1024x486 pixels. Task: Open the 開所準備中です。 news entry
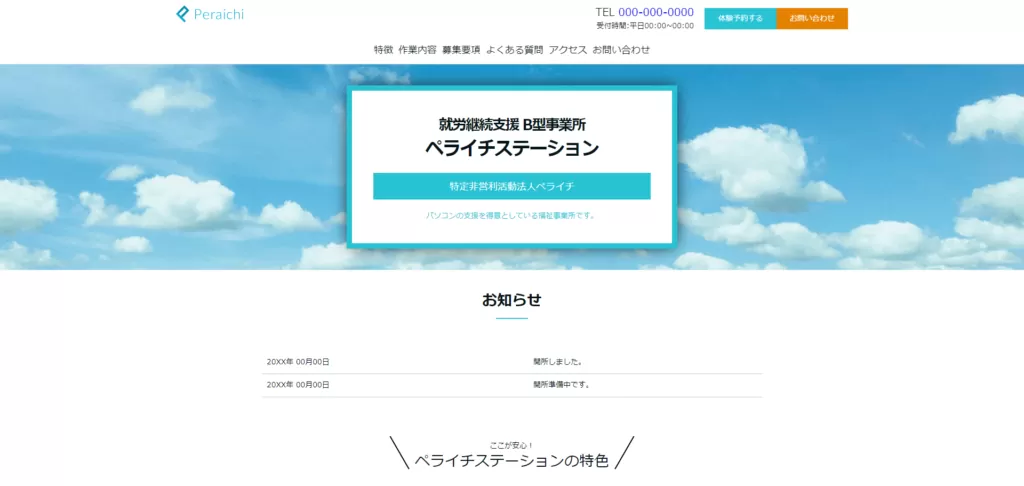click(561, 384)
